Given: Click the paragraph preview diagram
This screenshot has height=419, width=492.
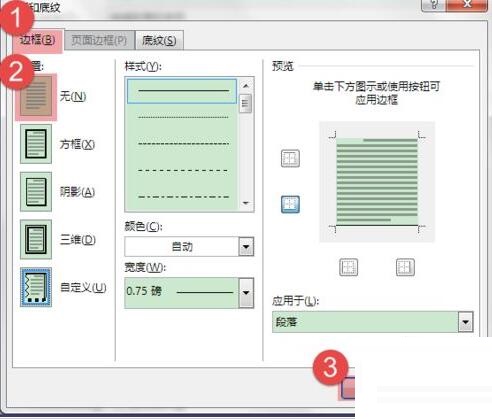Looking at the screenshot, I should tap(377, 182).
